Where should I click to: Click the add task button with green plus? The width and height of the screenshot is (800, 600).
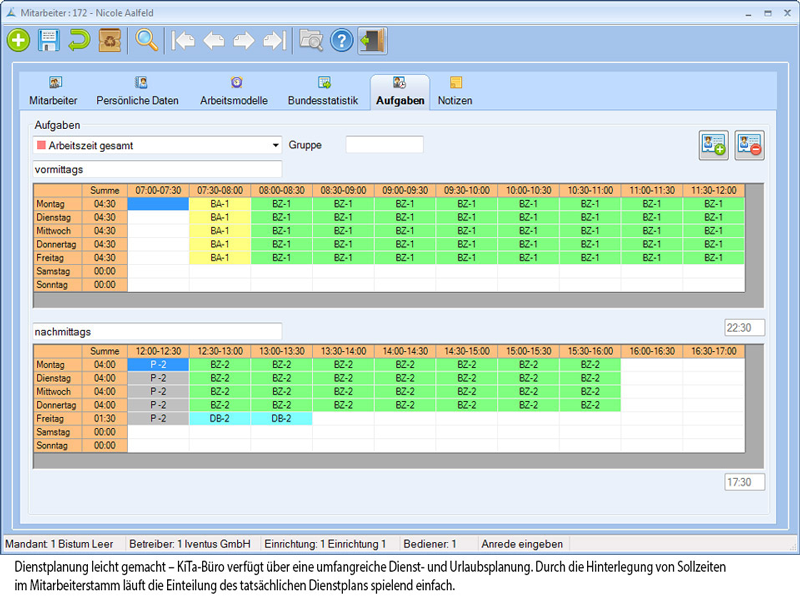coord(713,145)
